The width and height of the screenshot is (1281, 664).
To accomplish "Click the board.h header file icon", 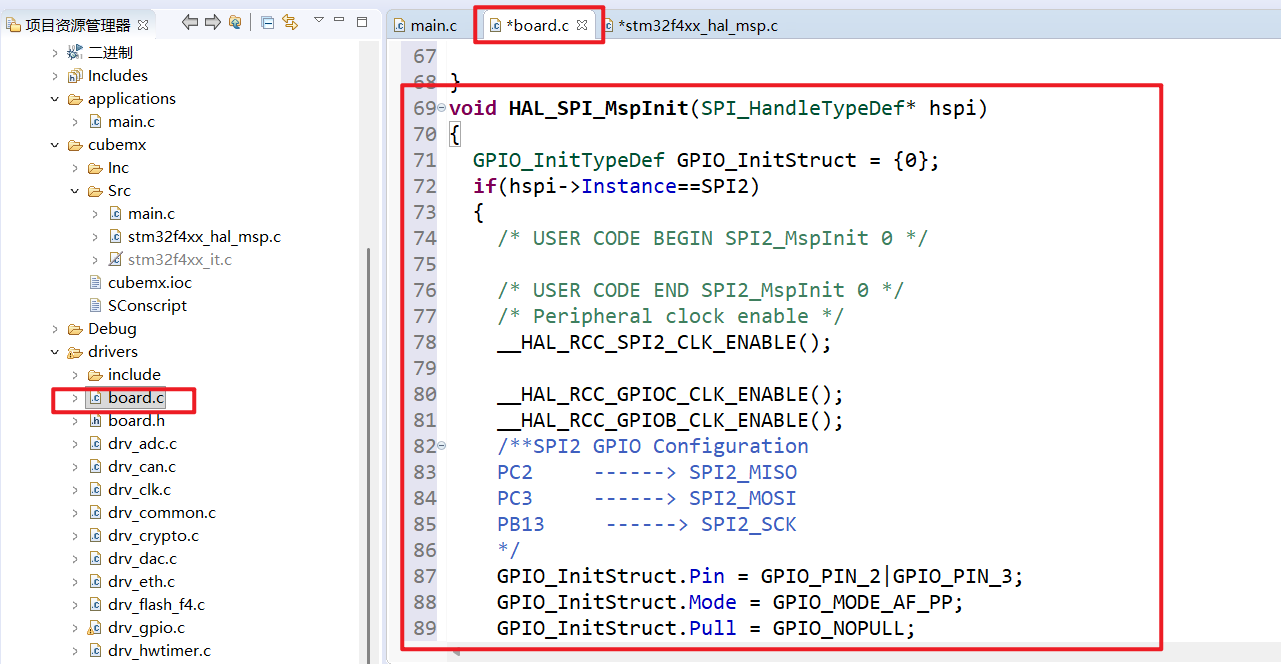I will point(95,421).
